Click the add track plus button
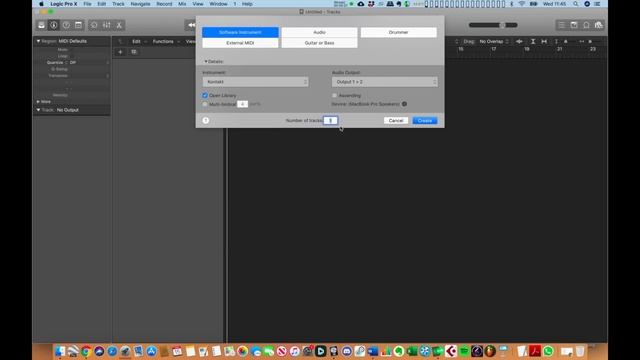This screenshot has width=640, height=360. 120,52
